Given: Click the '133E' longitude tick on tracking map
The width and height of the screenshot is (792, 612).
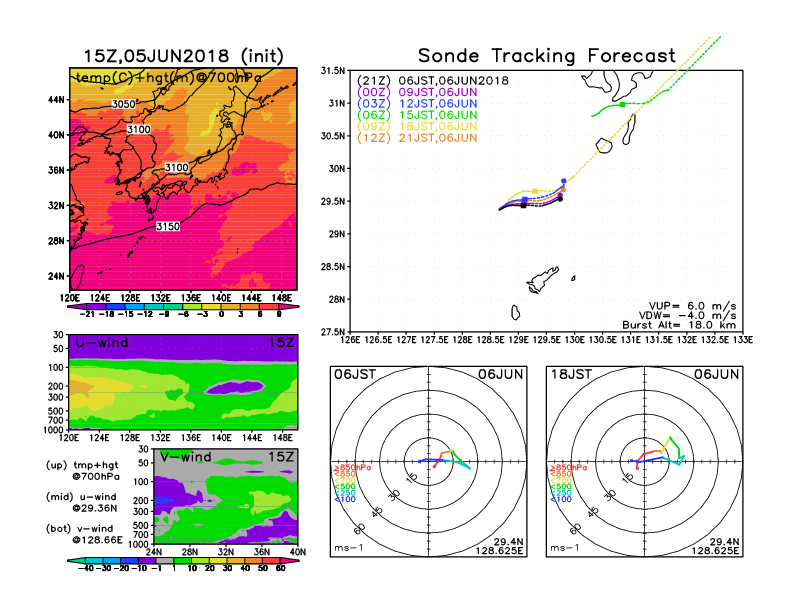Looking at the screenshot, I should tap(743, 340).
